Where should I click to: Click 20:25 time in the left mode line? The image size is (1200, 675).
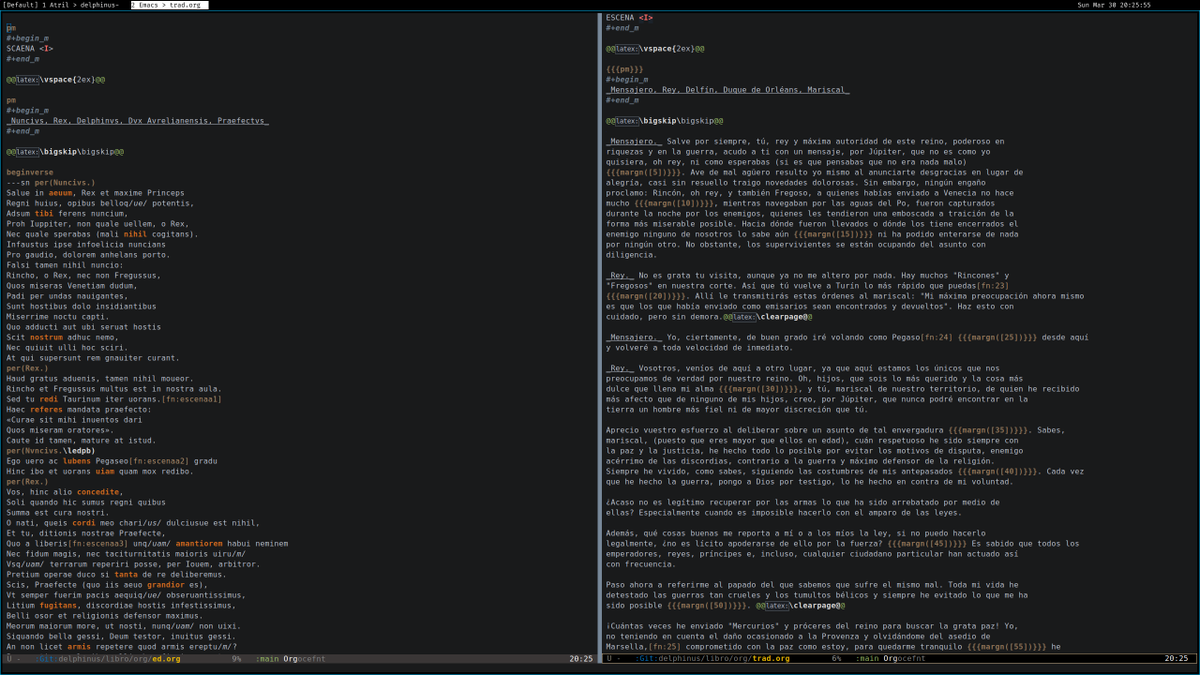pyautogui.click(x=581, y=659)
